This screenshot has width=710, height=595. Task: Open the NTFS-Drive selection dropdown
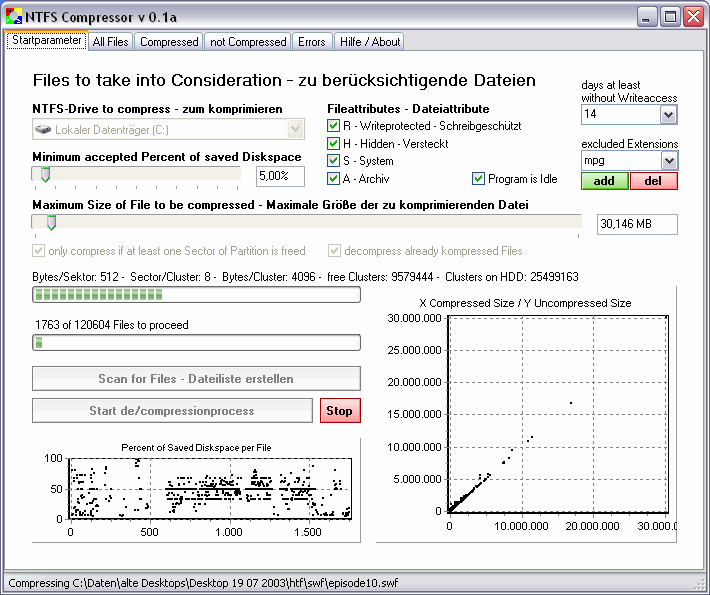point(295,129)
